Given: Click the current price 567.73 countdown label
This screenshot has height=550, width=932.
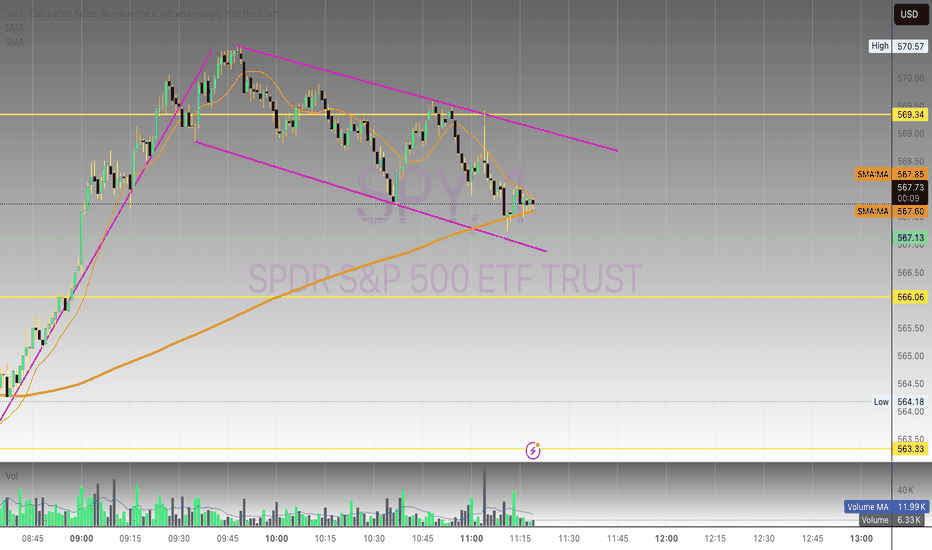Looking at the screenshot, I should (910, 193).
